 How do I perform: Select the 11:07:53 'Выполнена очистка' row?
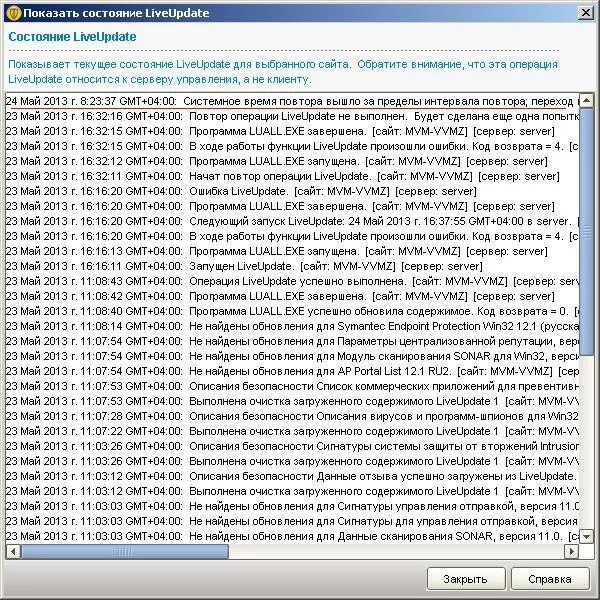tap(292, 401)
